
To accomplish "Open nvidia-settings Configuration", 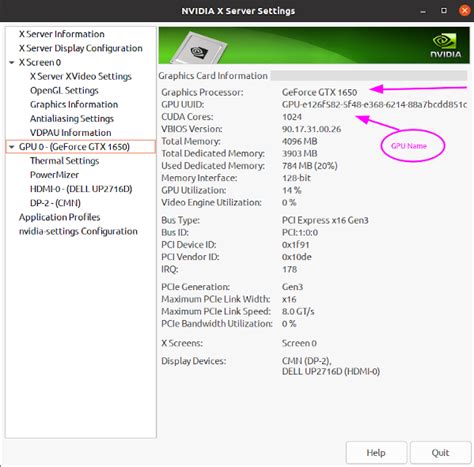I will tap(78, 231).
